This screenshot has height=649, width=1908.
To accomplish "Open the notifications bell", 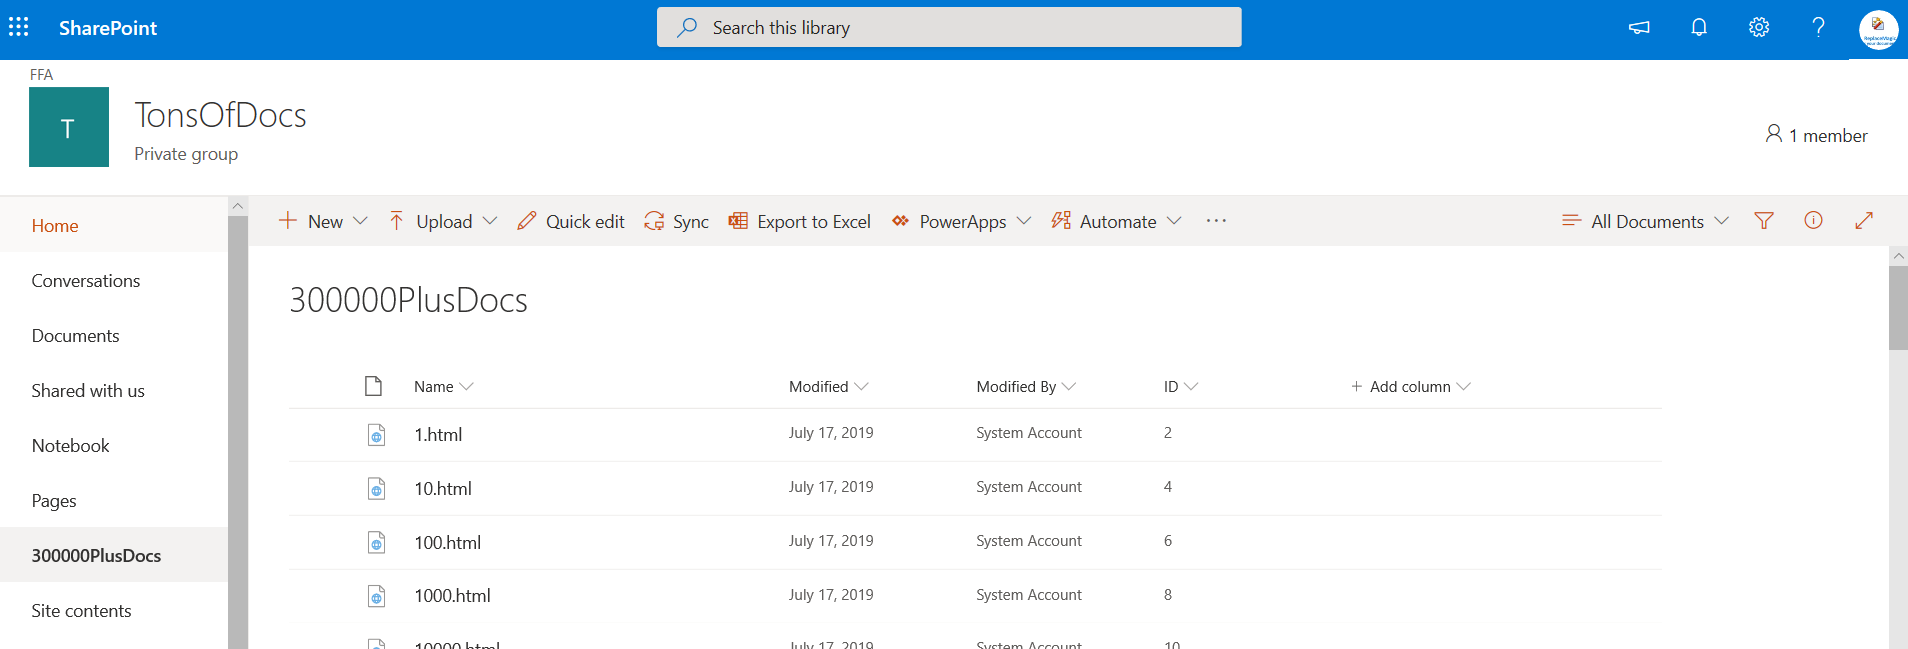I will (1698, 27).
